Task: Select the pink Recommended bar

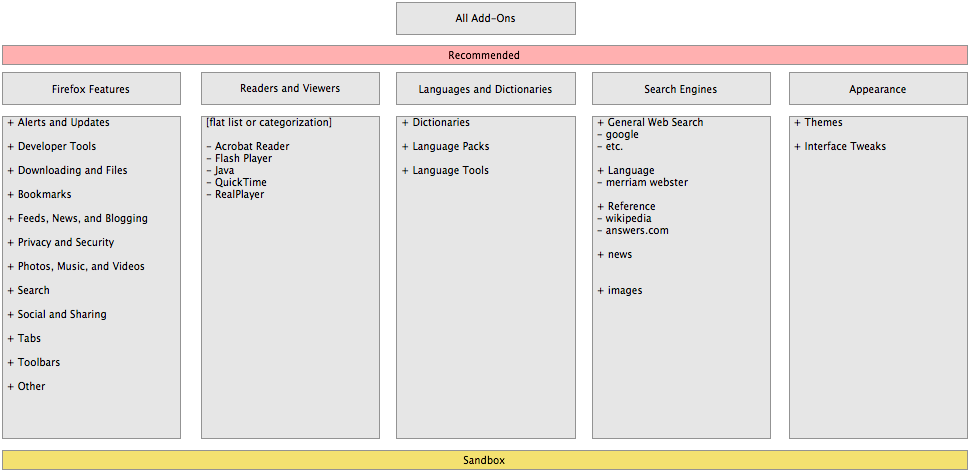Action: click(x=484, y=55)
